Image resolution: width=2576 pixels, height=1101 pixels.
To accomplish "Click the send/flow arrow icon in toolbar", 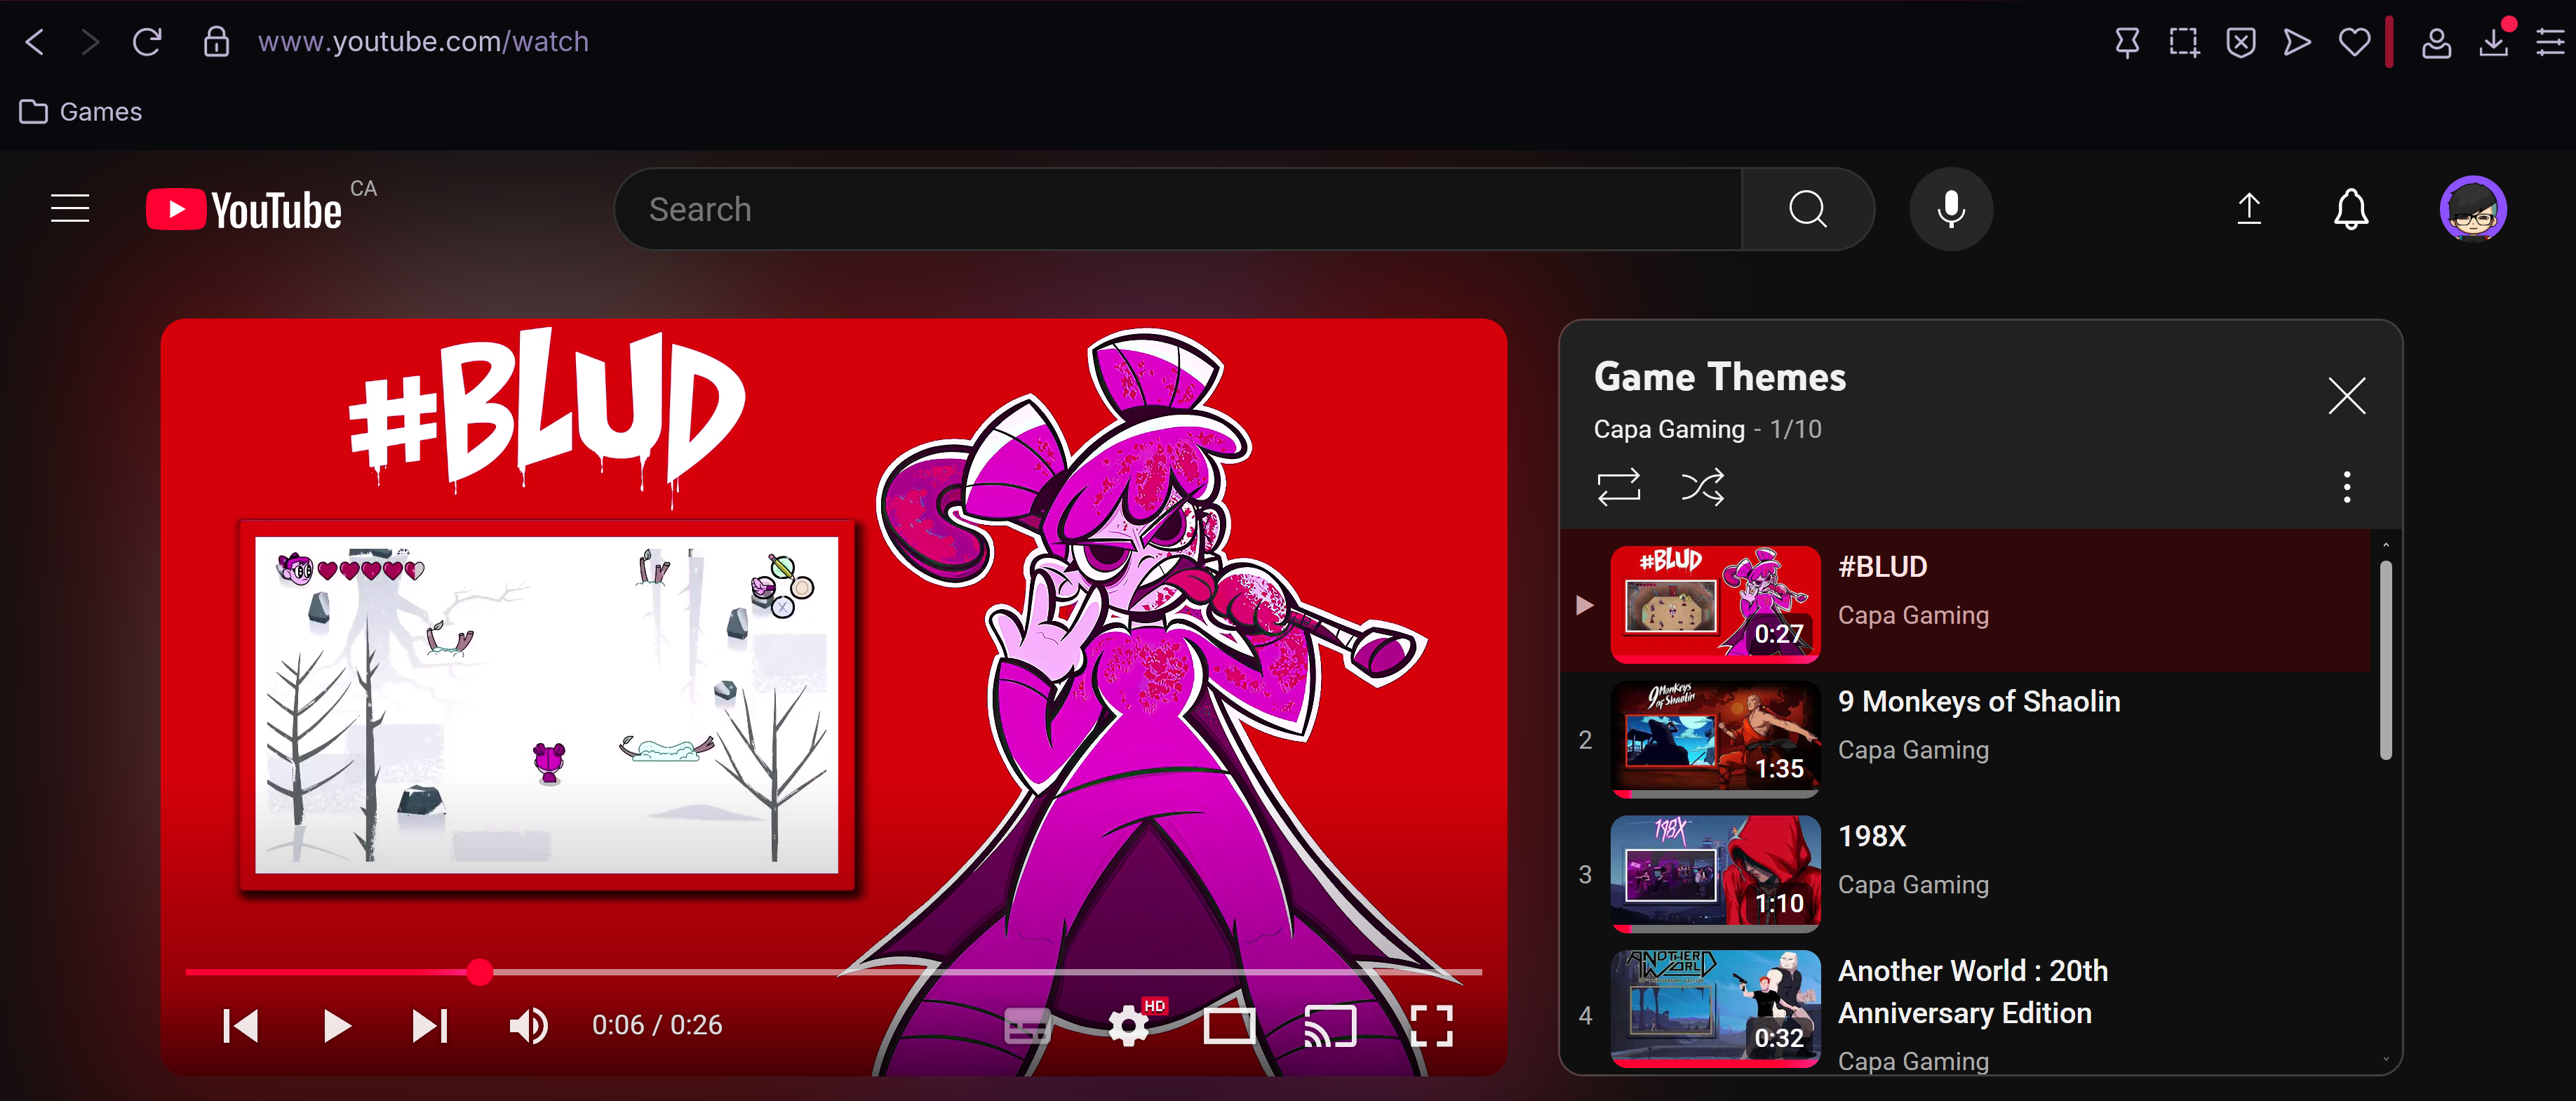I will click(2297, 42).
